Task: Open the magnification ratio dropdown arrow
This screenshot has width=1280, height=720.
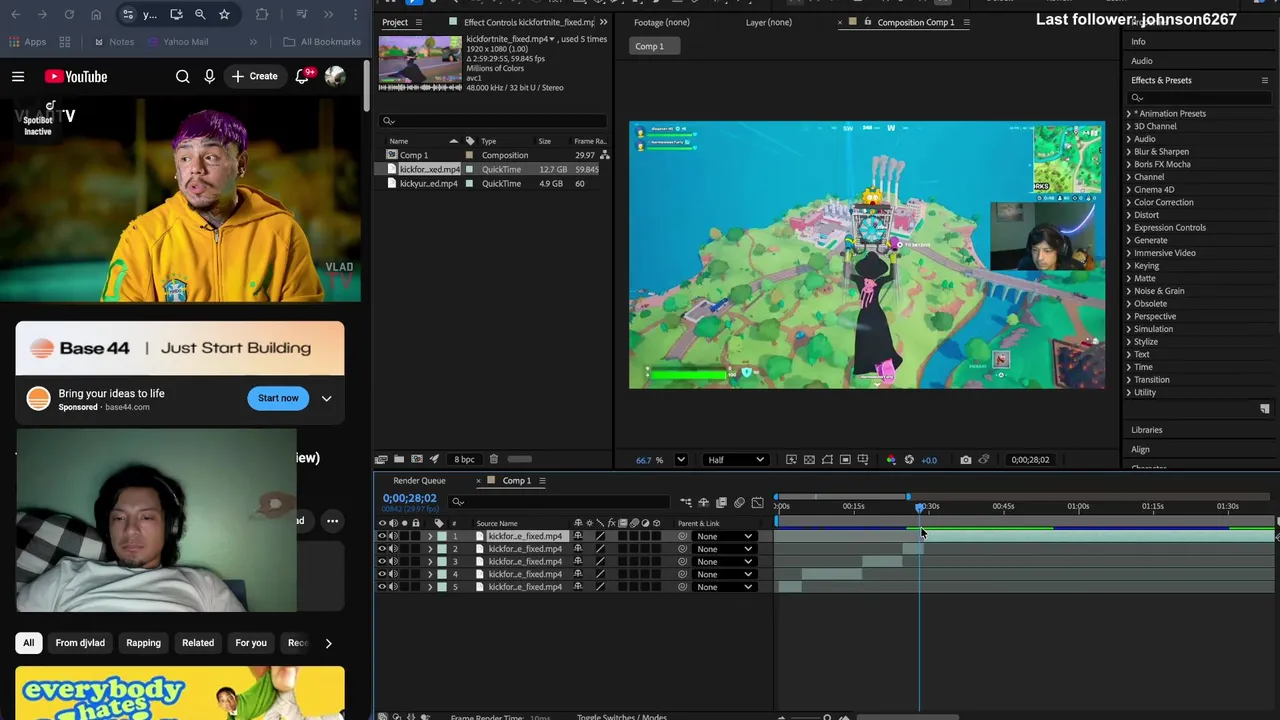Action: [681, 460]
